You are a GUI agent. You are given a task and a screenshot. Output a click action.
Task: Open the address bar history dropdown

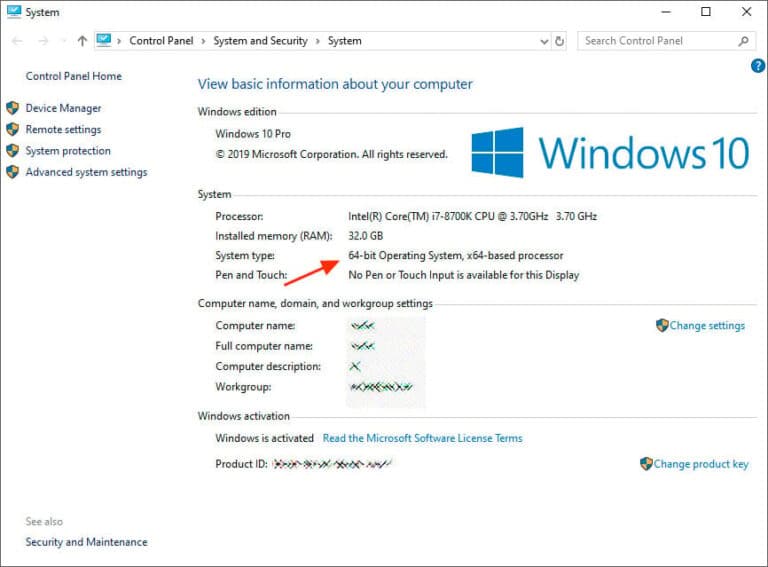coord(543,41)
